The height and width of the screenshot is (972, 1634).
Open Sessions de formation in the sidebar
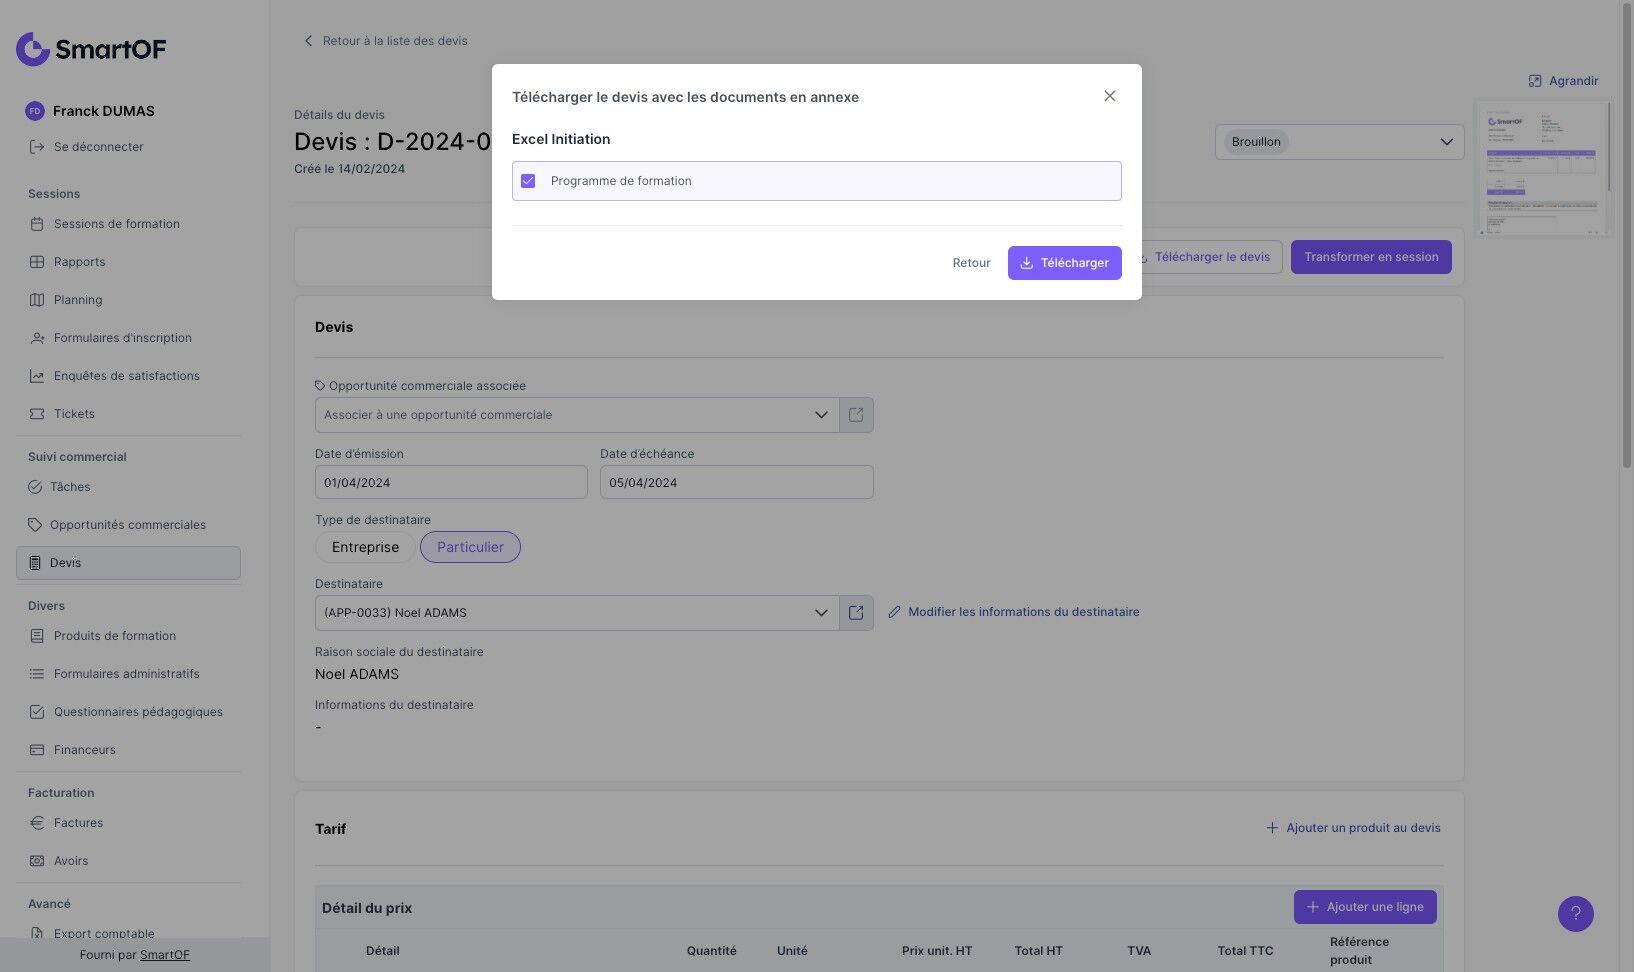tap(116, 224)
